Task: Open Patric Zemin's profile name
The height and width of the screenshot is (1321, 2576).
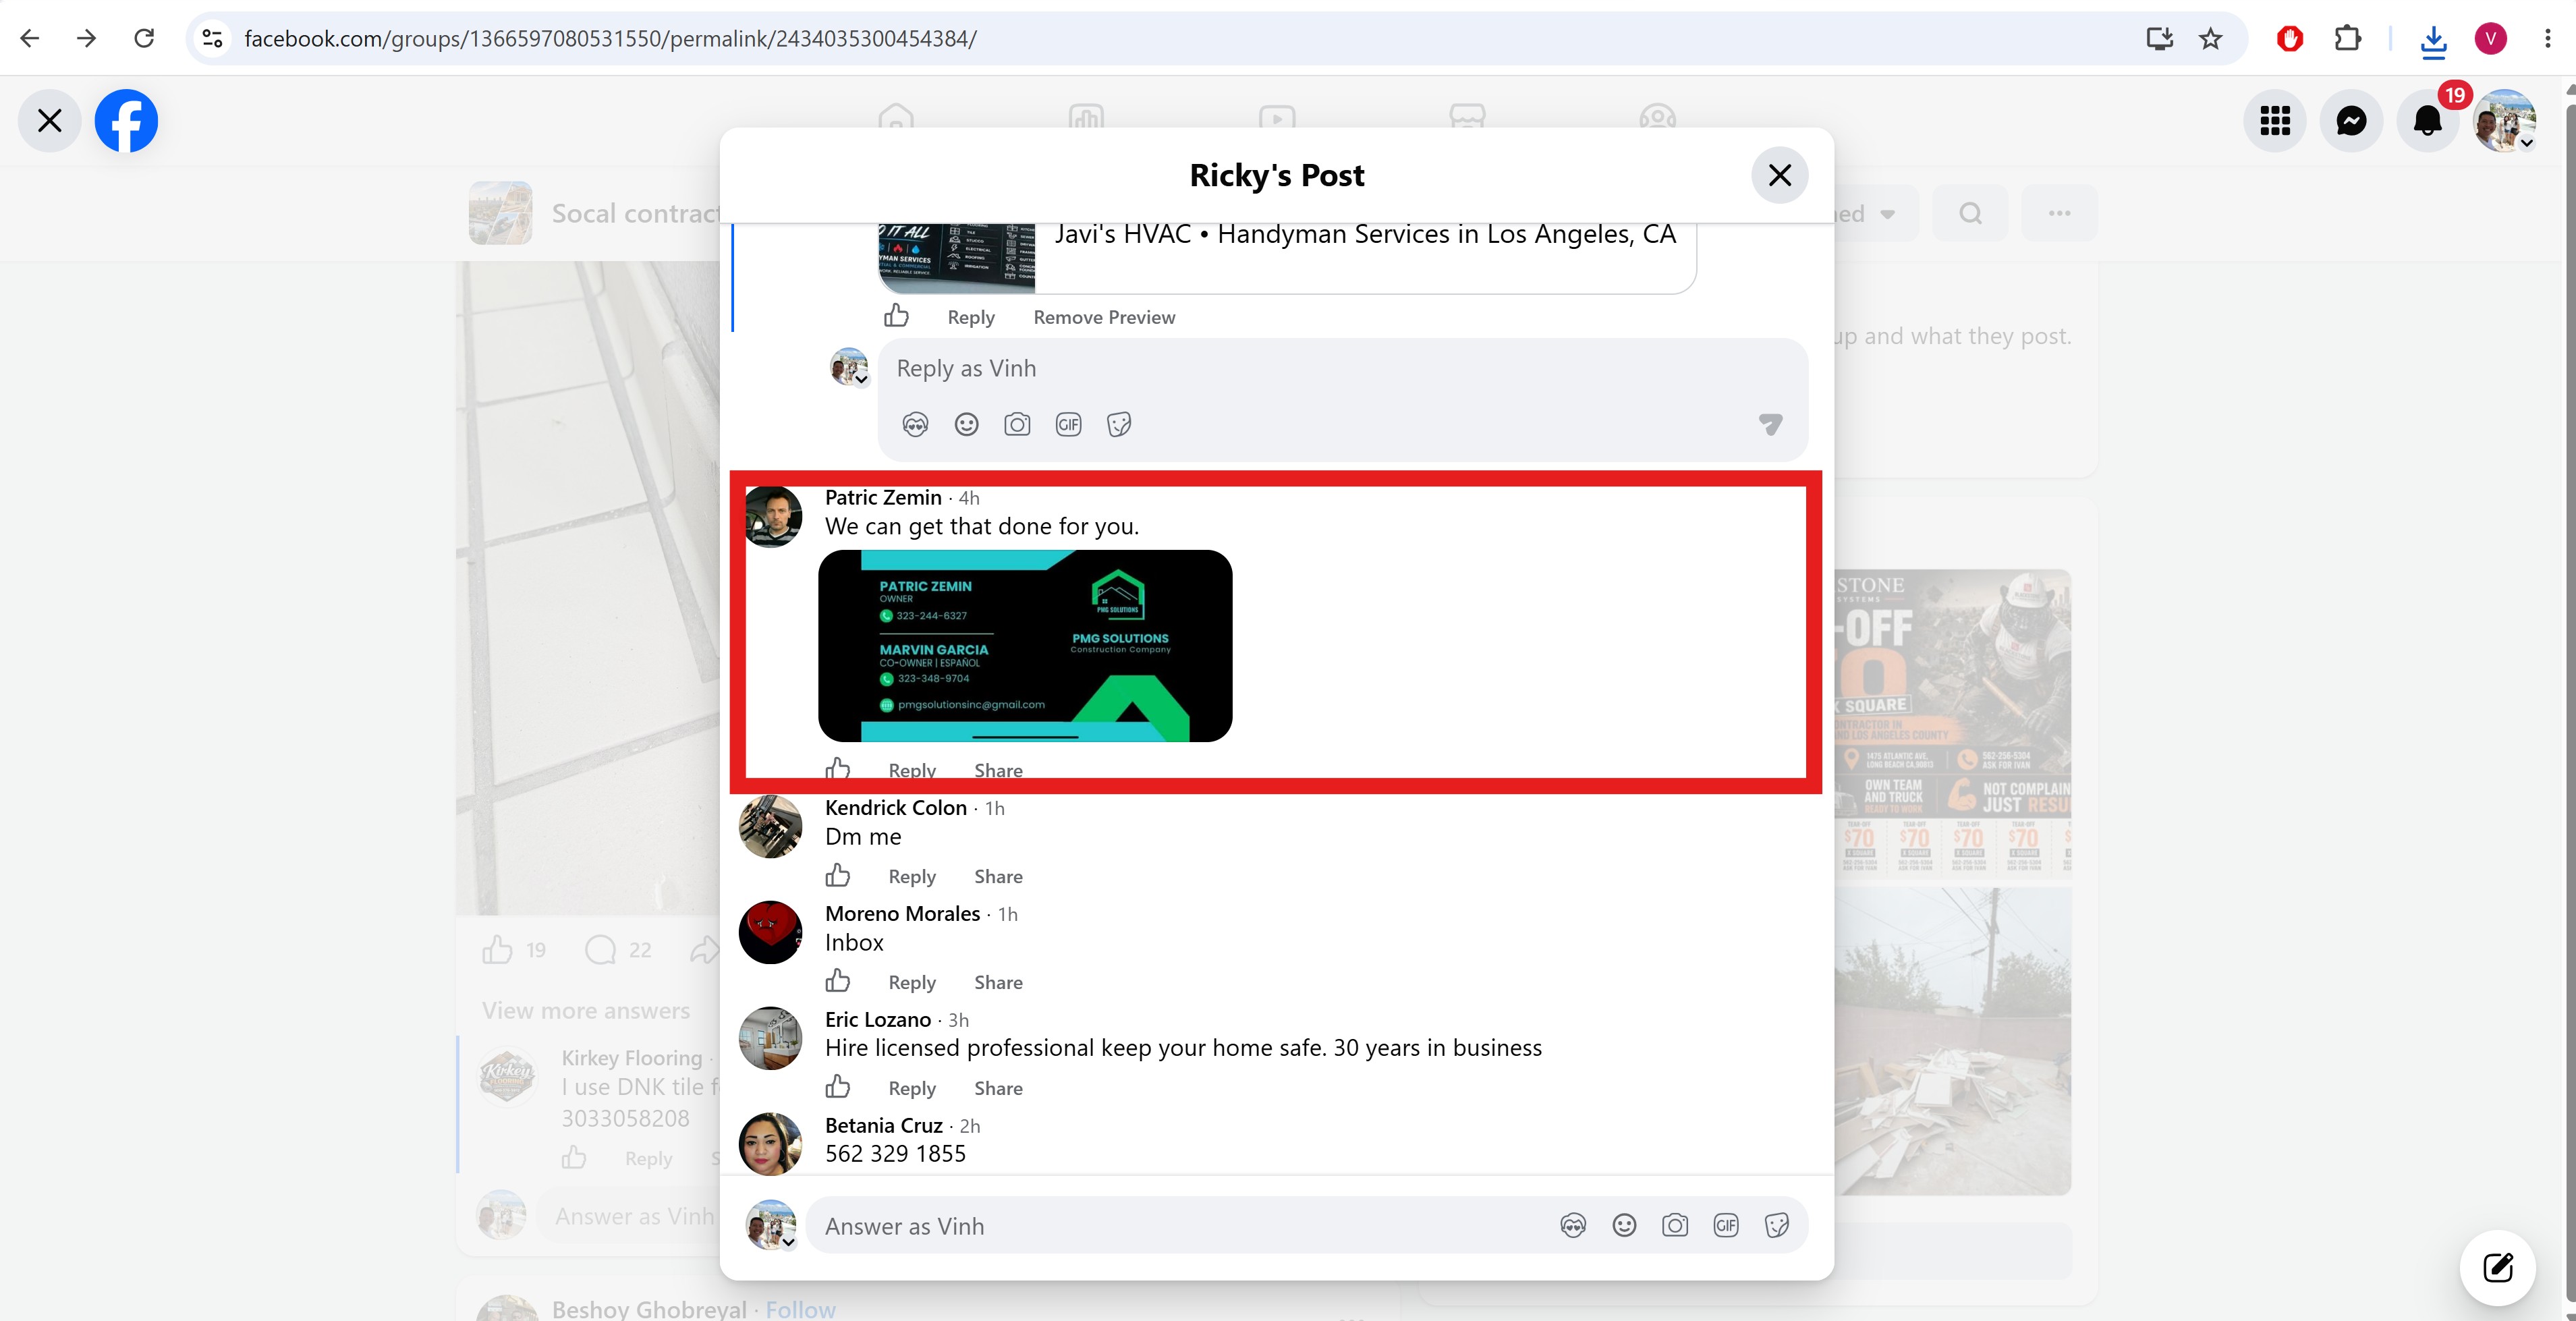Action: point(883,497)
